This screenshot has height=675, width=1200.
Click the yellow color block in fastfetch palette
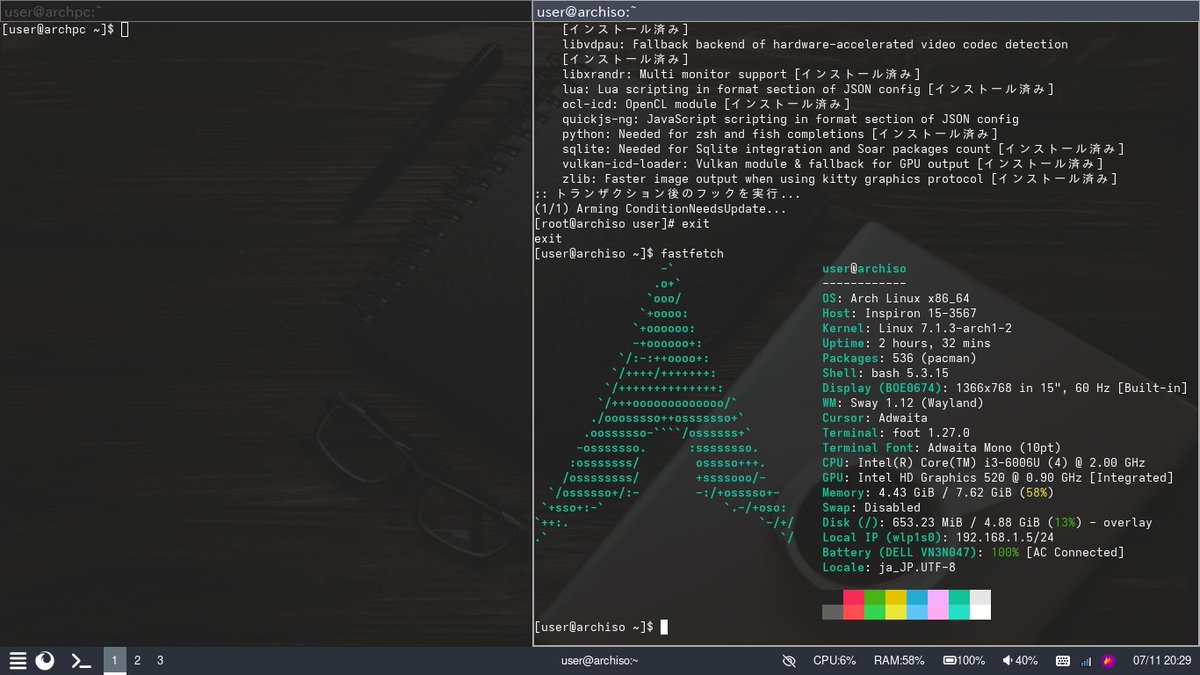point(895,604)
